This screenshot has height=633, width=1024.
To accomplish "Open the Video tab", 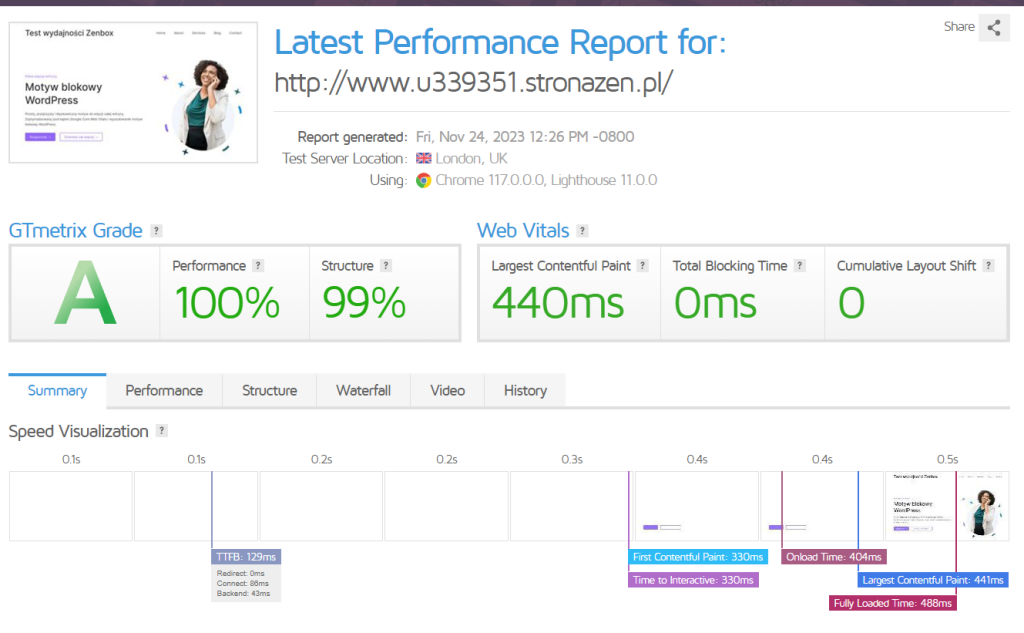I will click(x=448, y=391).
